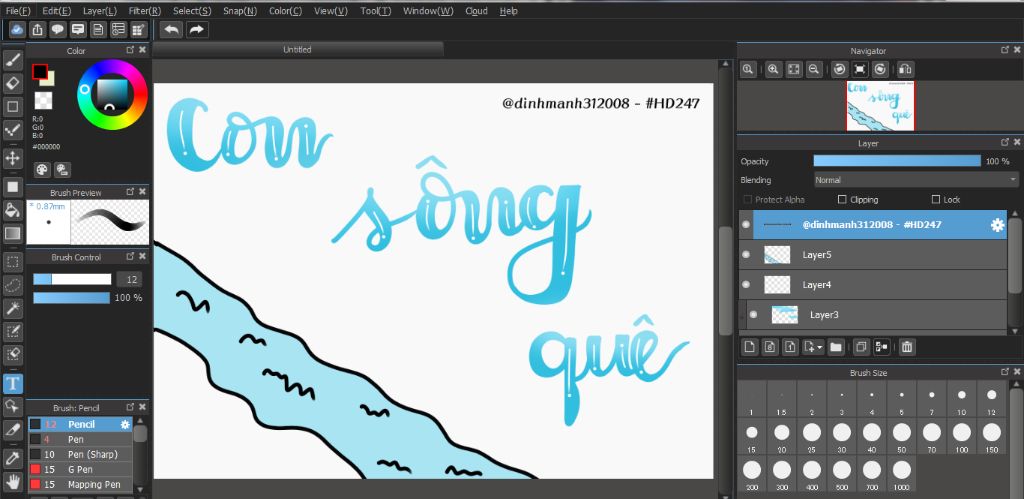The height and width of the screenshot is (499, 1024).
Task: Enable the Protect Alpha checkbox
Action: click(x=748, y=200)
